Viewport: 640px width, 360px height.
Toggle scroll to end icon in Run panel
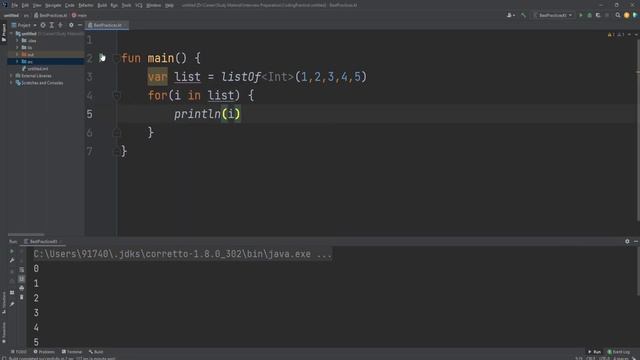(x=22, y=279)
